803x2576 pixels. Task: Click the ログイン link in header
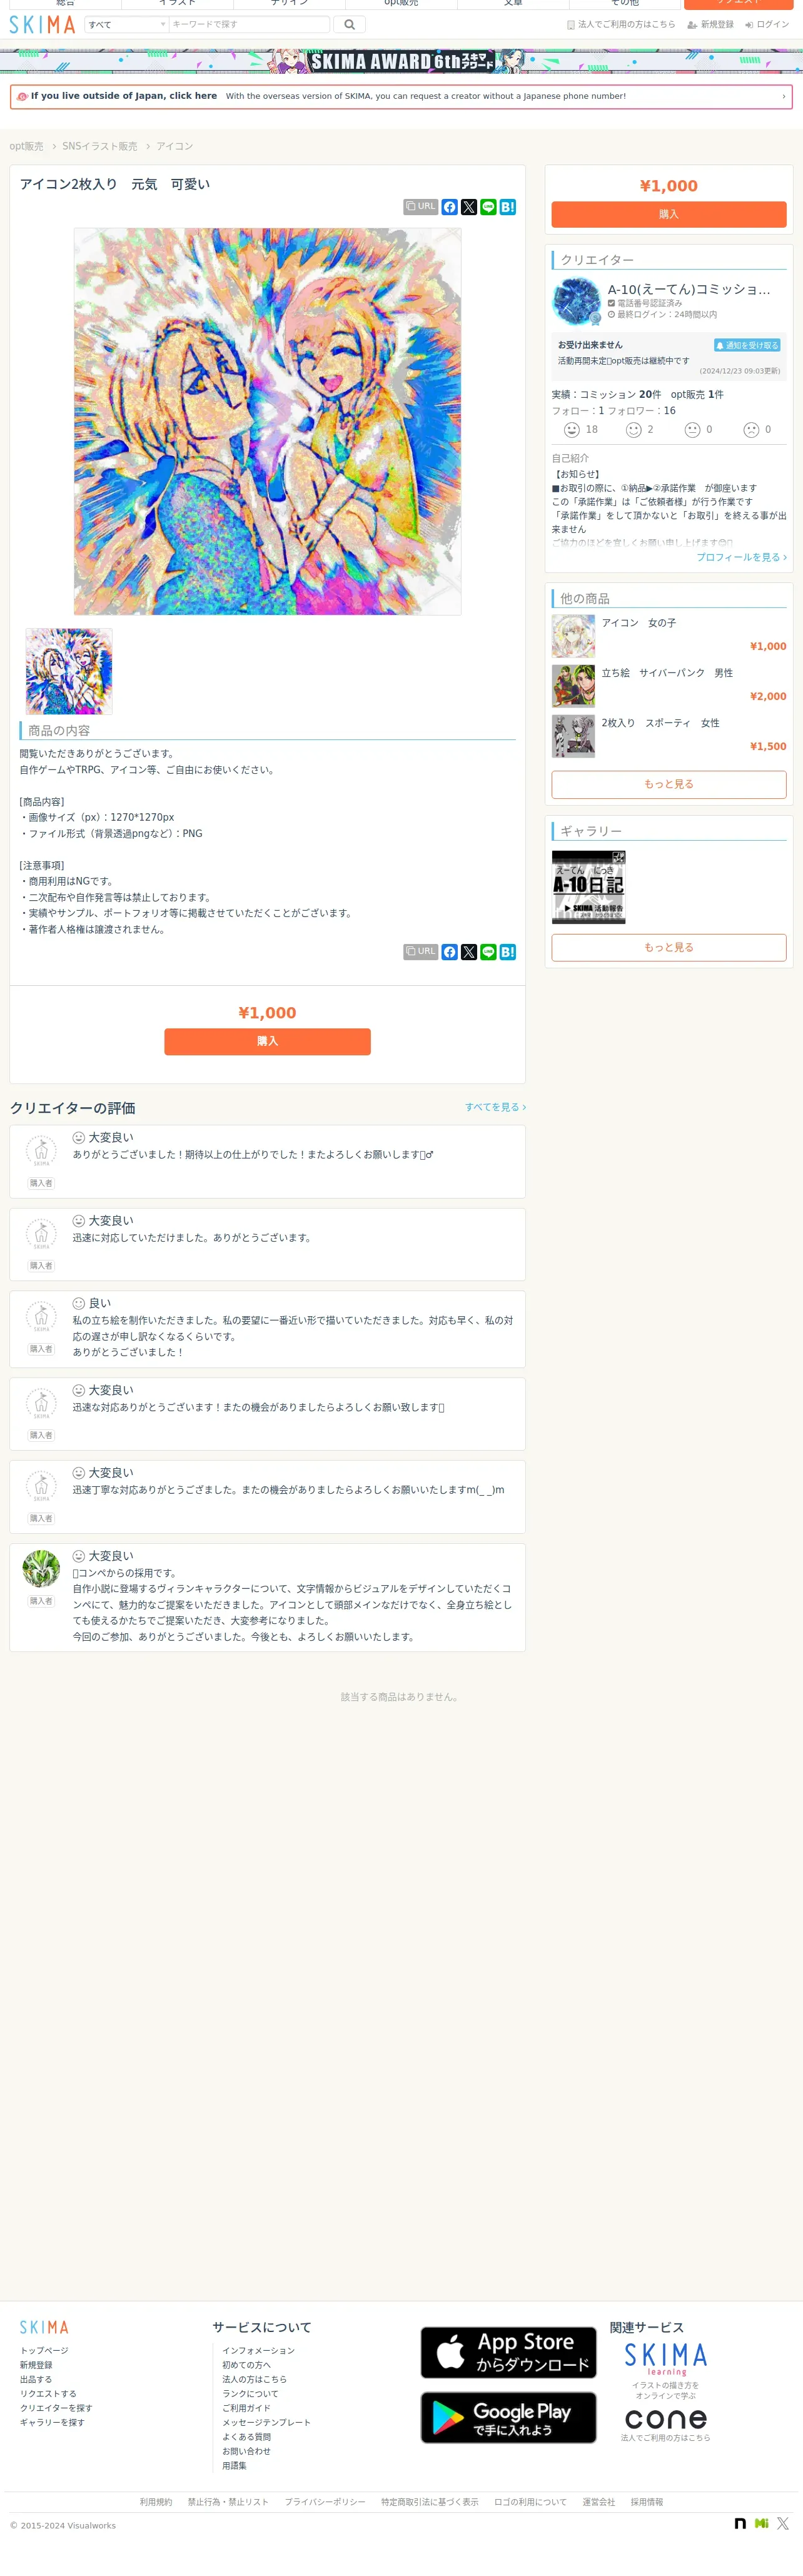pos(767,24)
